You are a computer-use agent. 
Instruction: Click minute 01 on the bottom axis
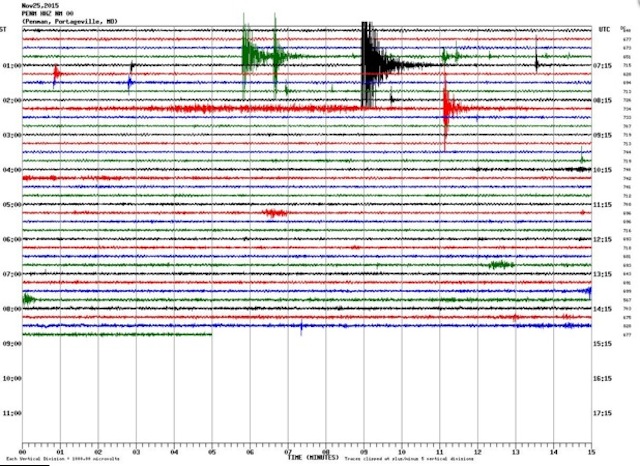[60, 452]
